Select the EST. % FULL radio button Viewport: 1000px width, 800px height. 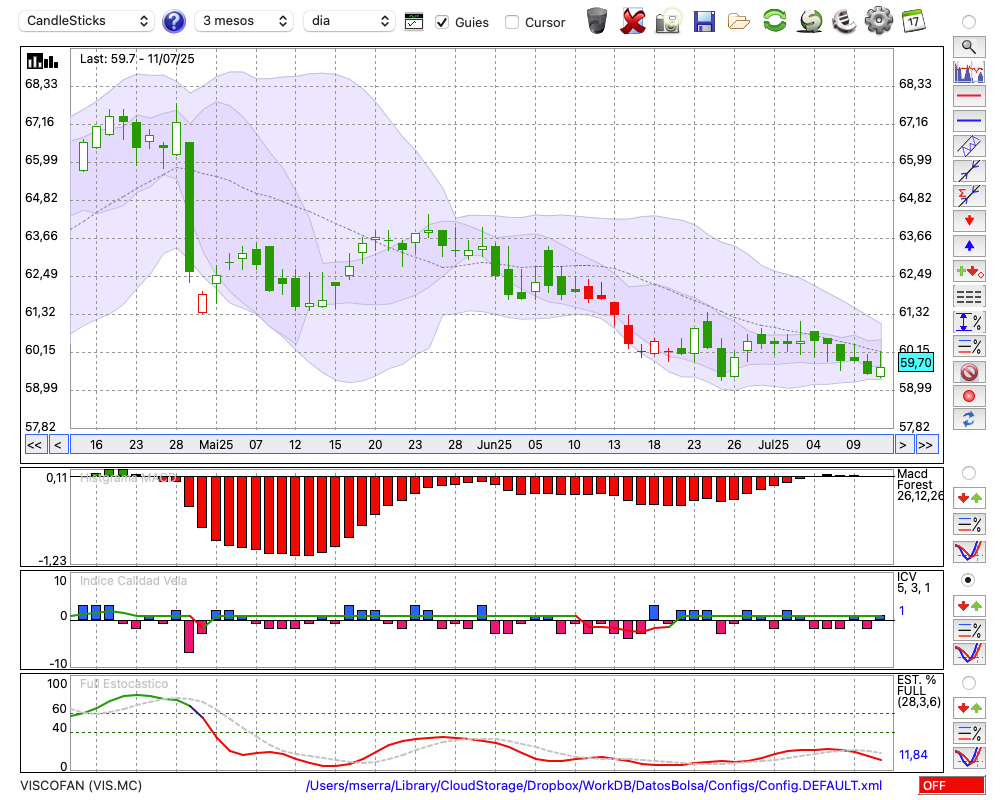[969, 683]
